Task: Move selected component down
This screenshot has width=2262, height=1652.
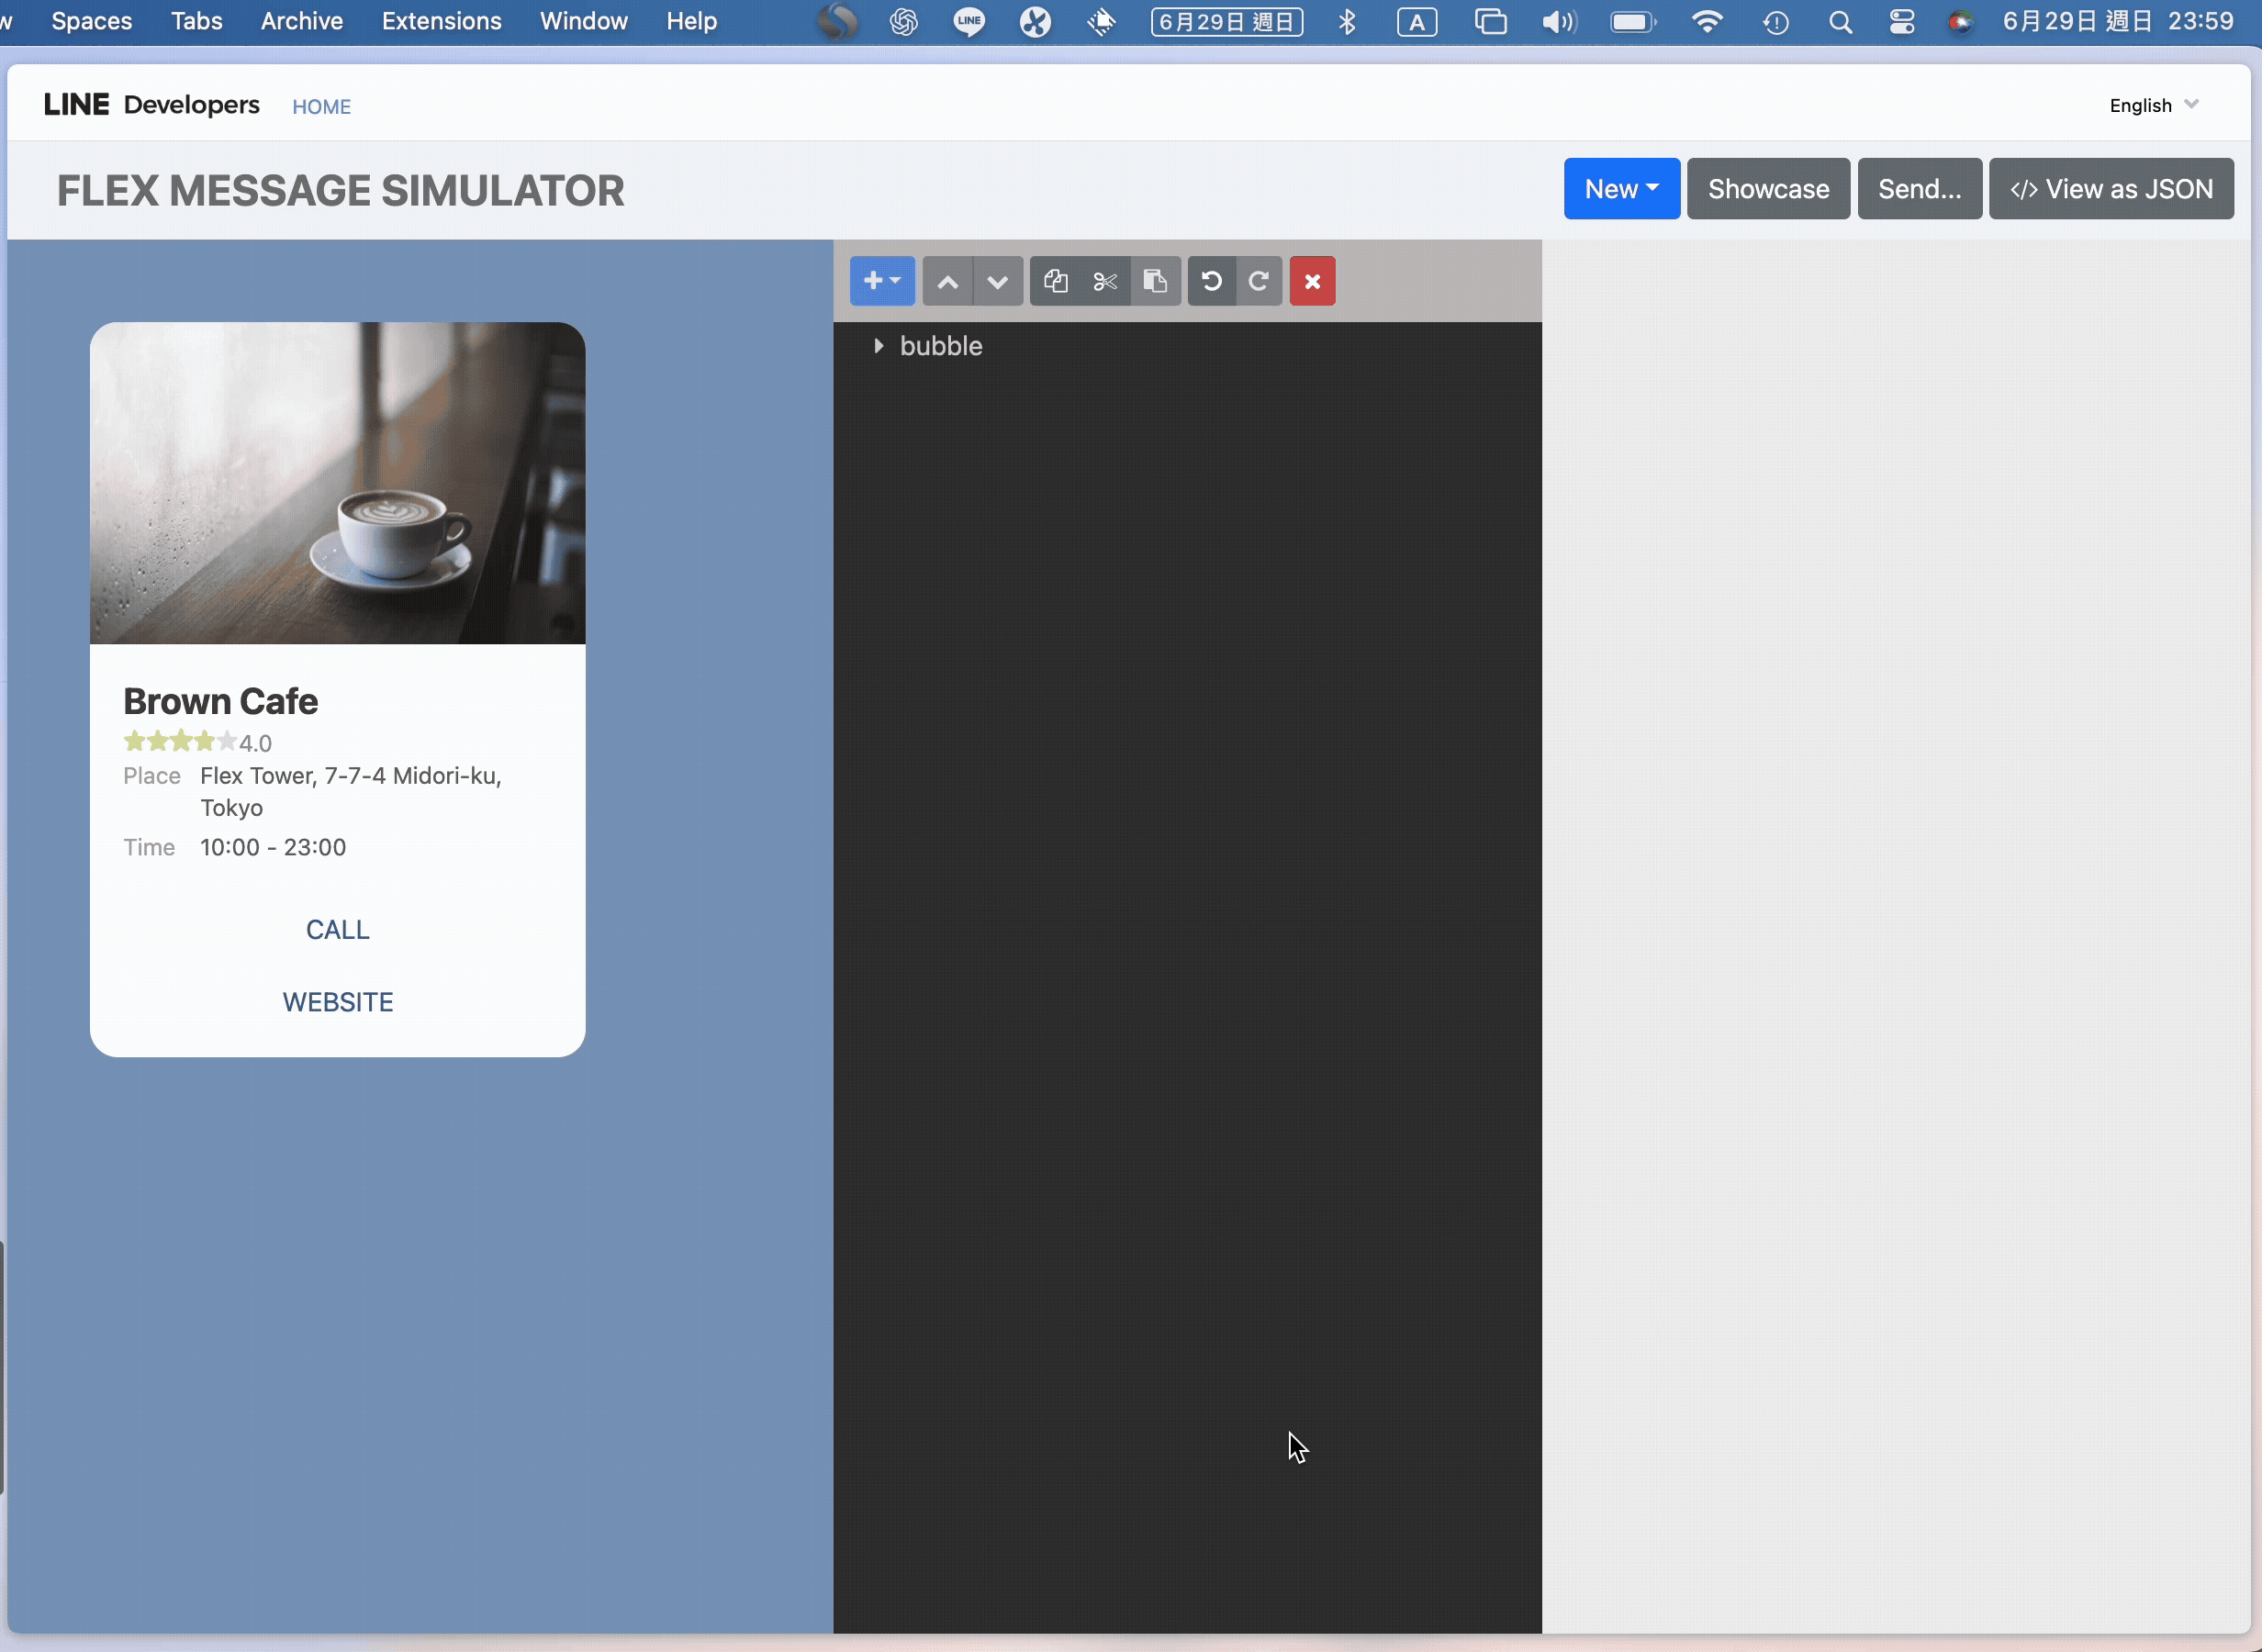Action: tap(997, 281)
